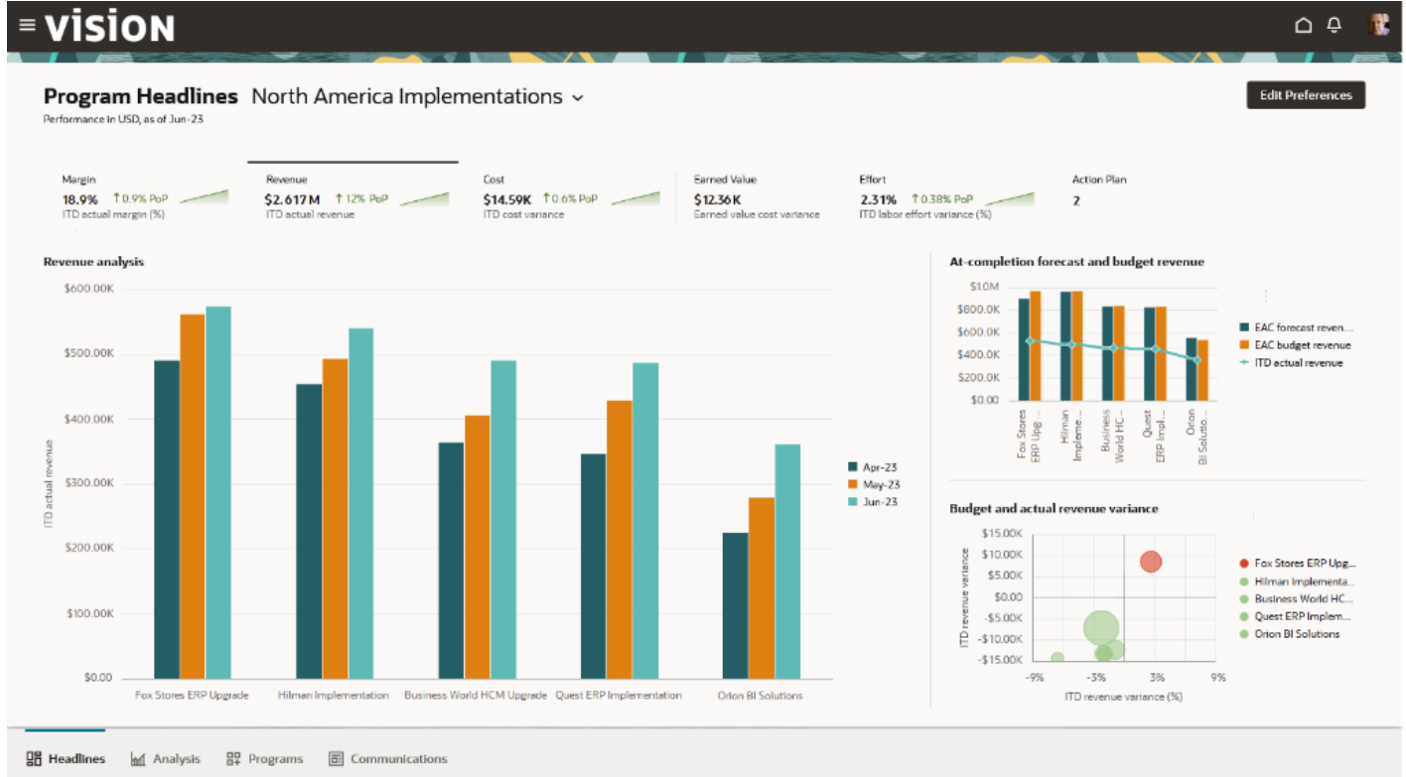Toggle EAC forecast revenue legend entry
Image resolution: width=1406 pixels, height=777 pixels.
1296,327
